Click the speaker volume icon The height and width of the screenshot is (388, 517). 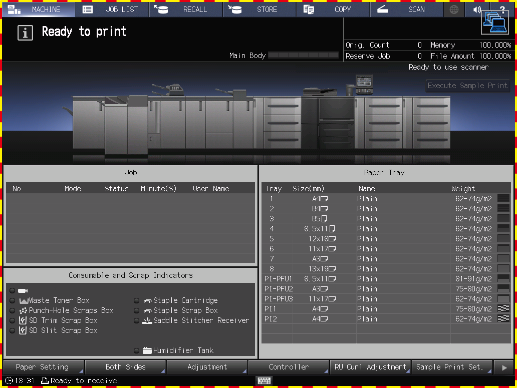coord(477,10)
